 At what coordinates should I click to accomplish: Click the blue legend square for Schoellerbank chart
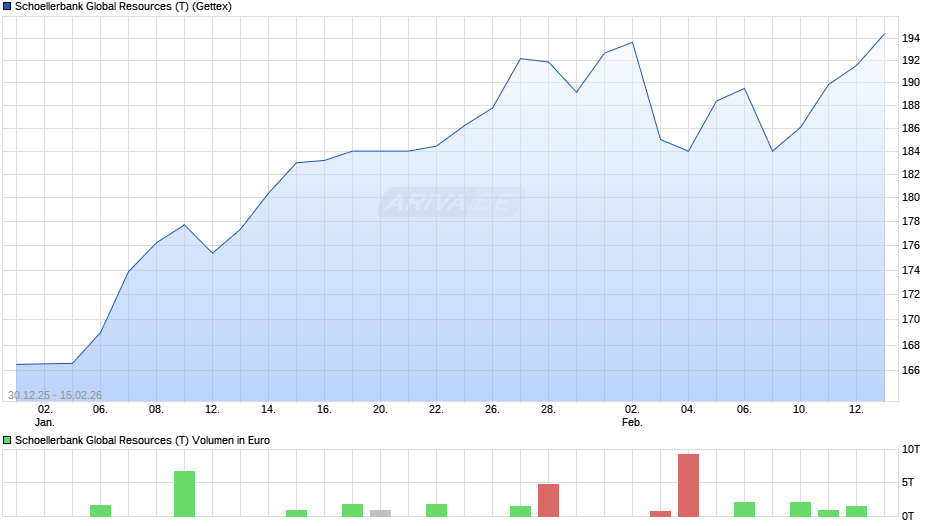click(7, 7)
